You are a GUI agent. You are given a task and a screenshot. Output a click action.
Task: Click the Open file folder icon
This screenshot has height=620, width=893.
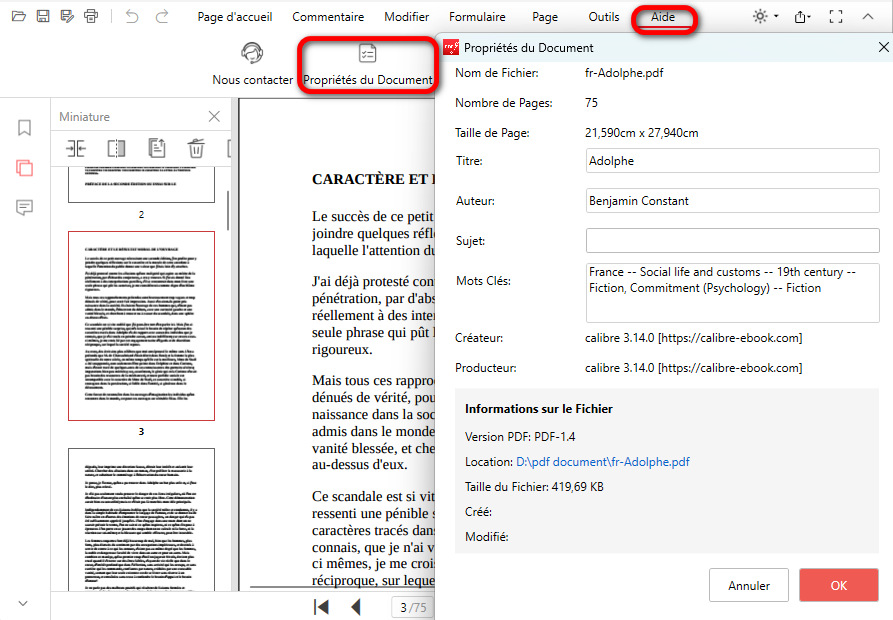click(18, 16)
